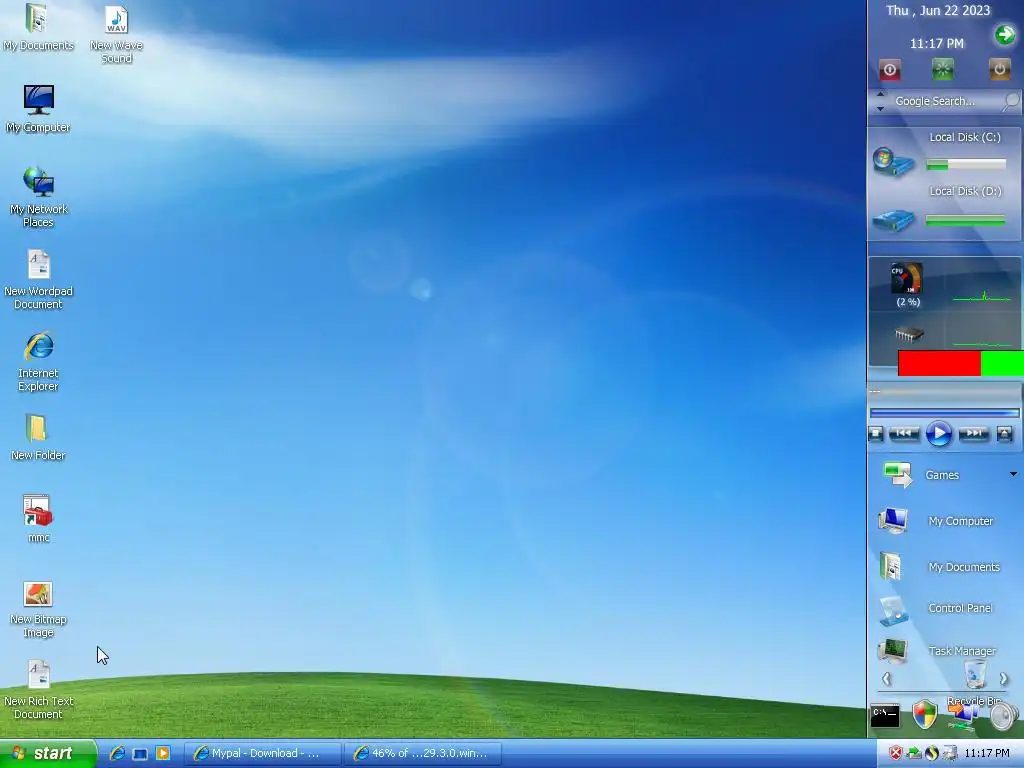Select New Wordpad Document on desktop

coord(38,280)
